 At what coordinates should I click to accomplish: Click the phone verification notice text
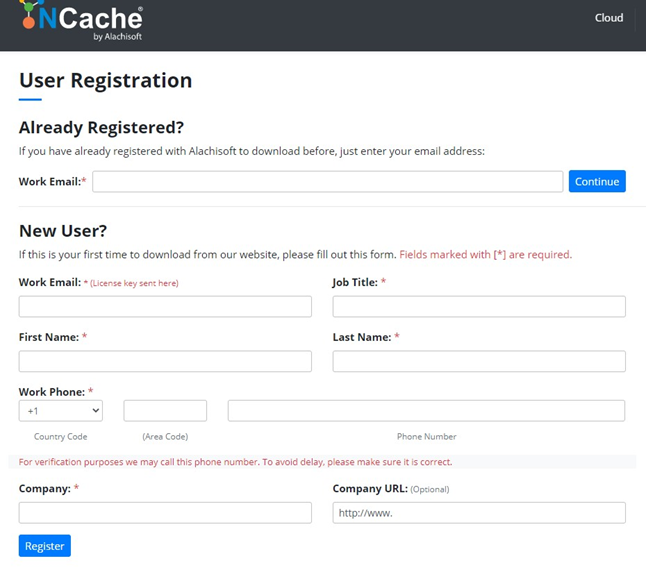(235, 462)
